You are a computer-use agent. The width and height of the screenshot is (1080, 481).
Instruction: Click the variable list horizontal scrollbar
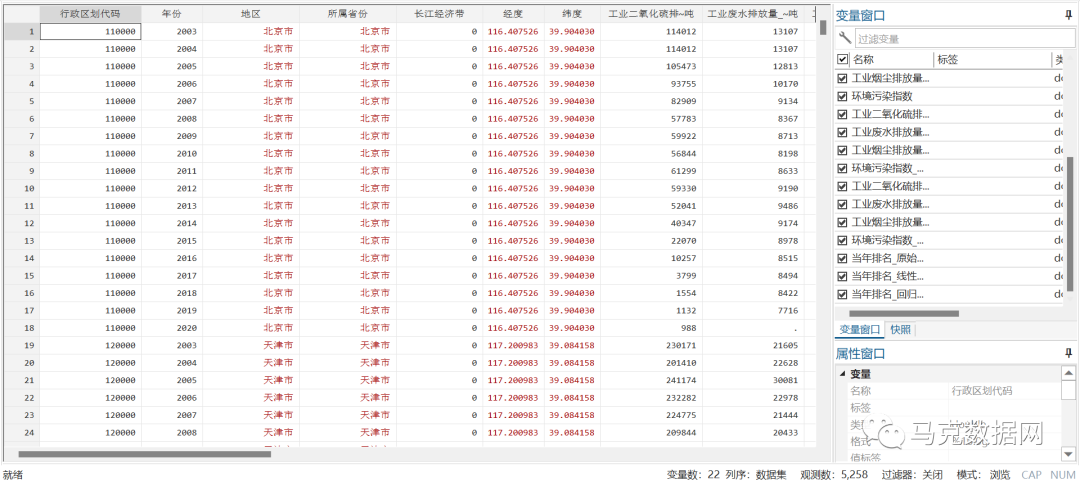coord(904,314)
